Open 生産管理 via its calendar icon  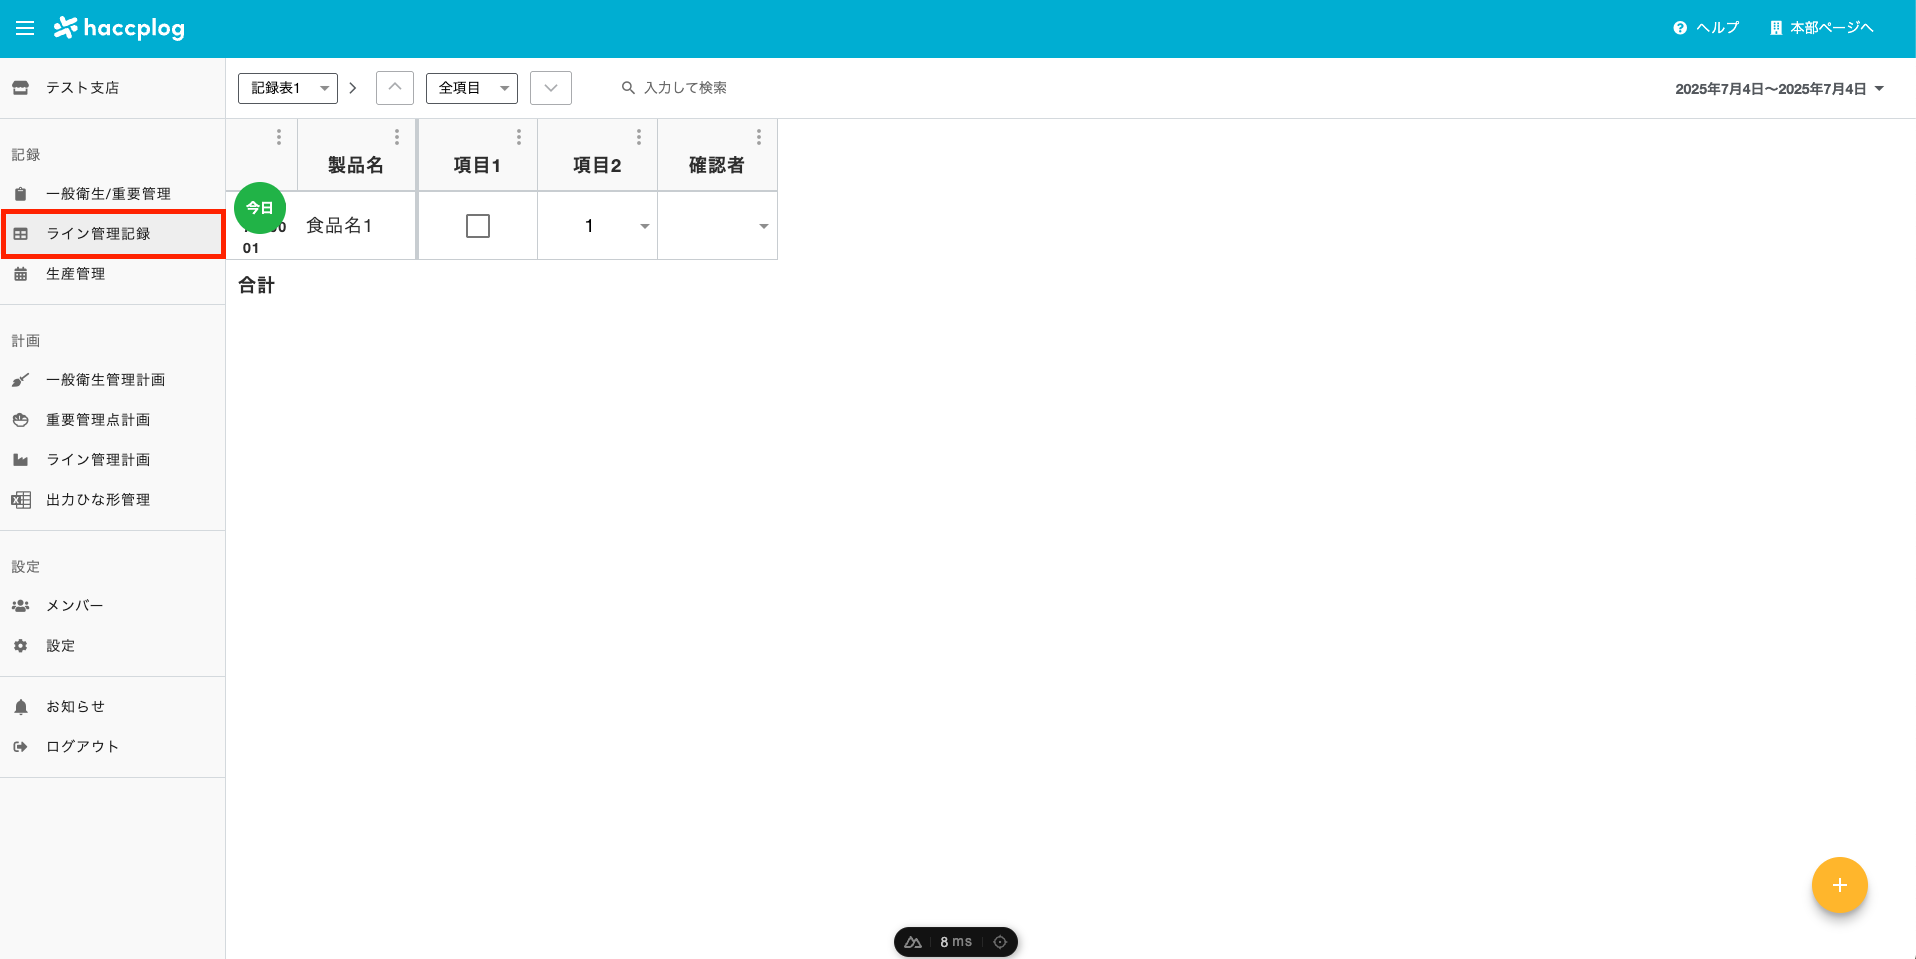21,273
